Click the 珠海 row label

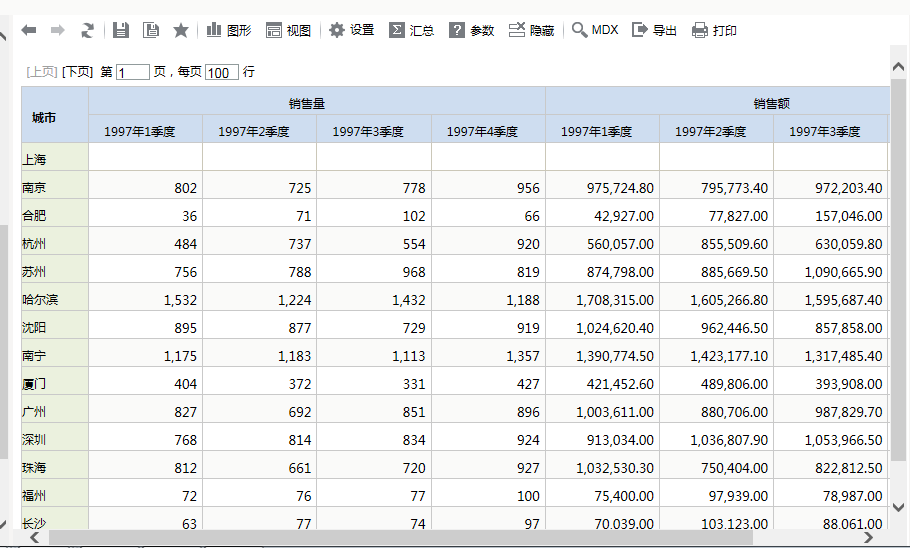tap(55, 465)
